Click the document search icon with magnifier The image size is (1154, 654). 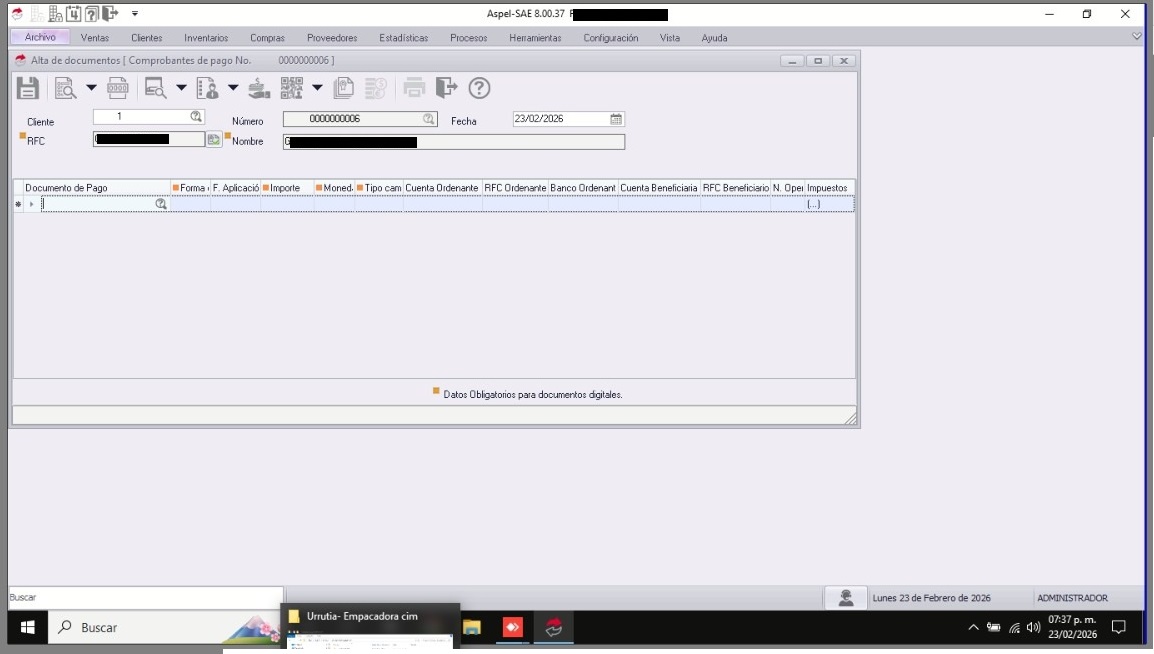(x=65, y=88)
